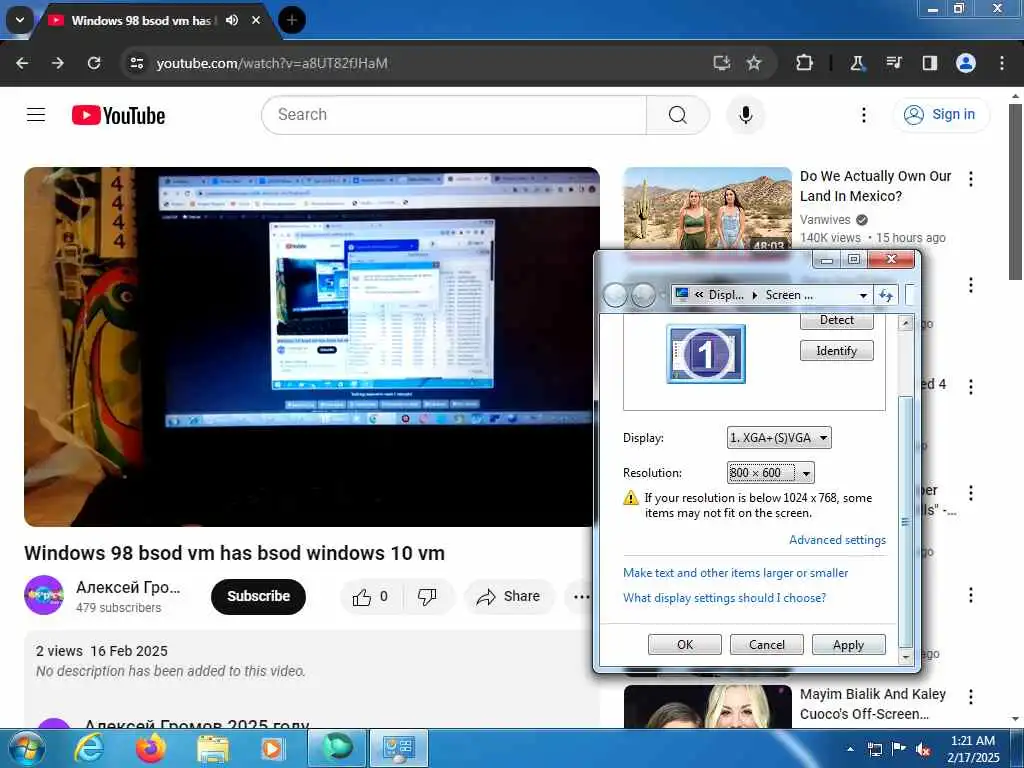Show hidden tray icons arrow
Image resolution: width=1024 pixels, height=768 pixels.
click(x=850, y=749)
